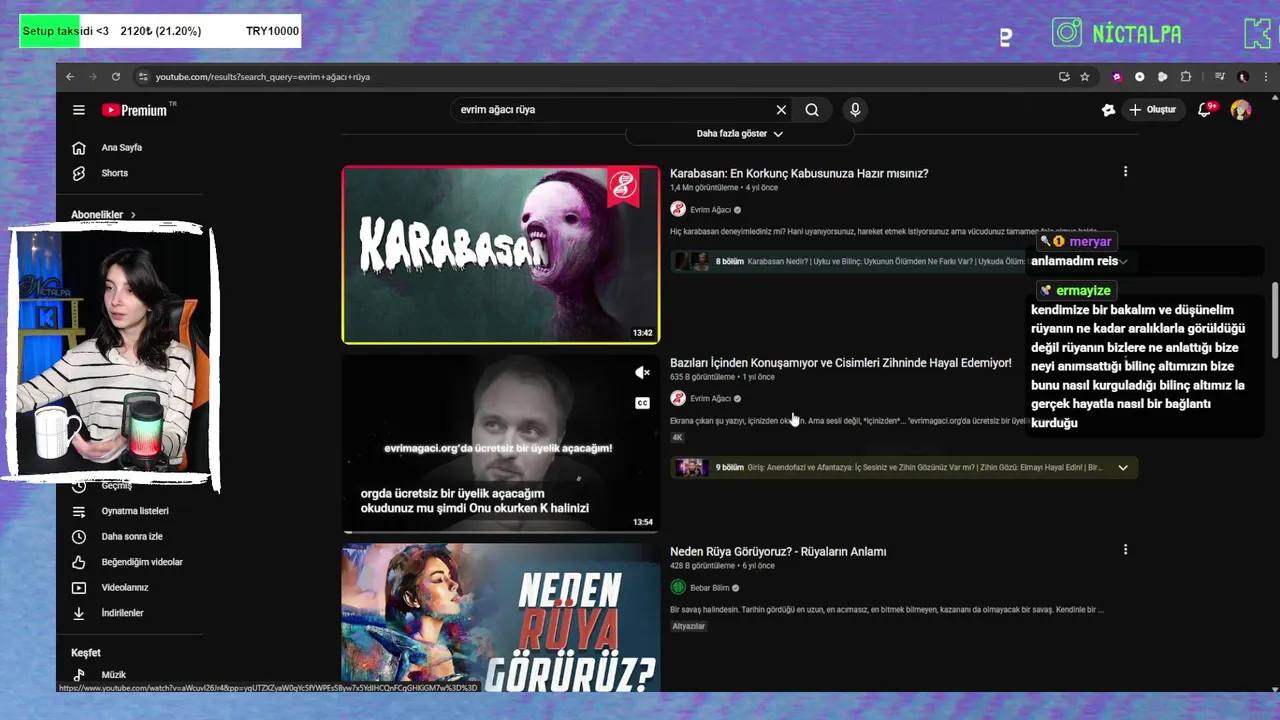Click the Keşfet section heading
The width and height of the screenshot is (1280, 720).
tap(86, 653)
